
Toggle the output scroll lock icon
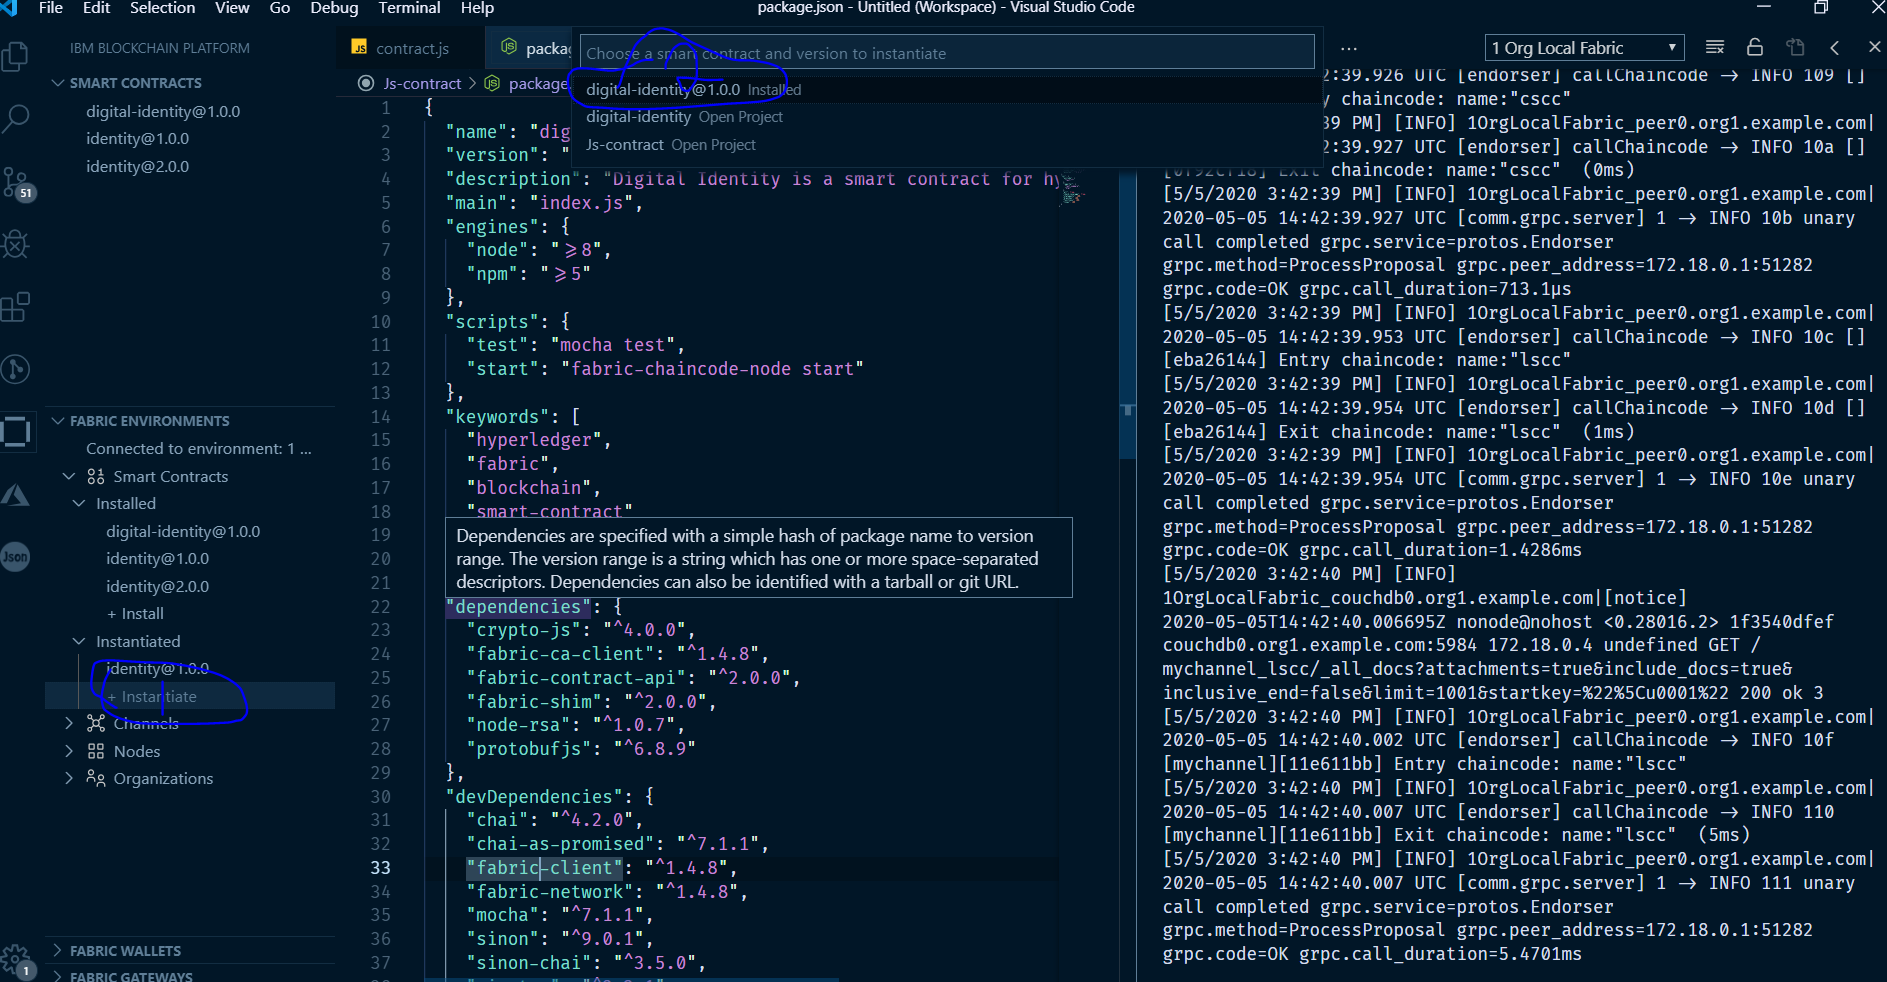pos(1754,47)
